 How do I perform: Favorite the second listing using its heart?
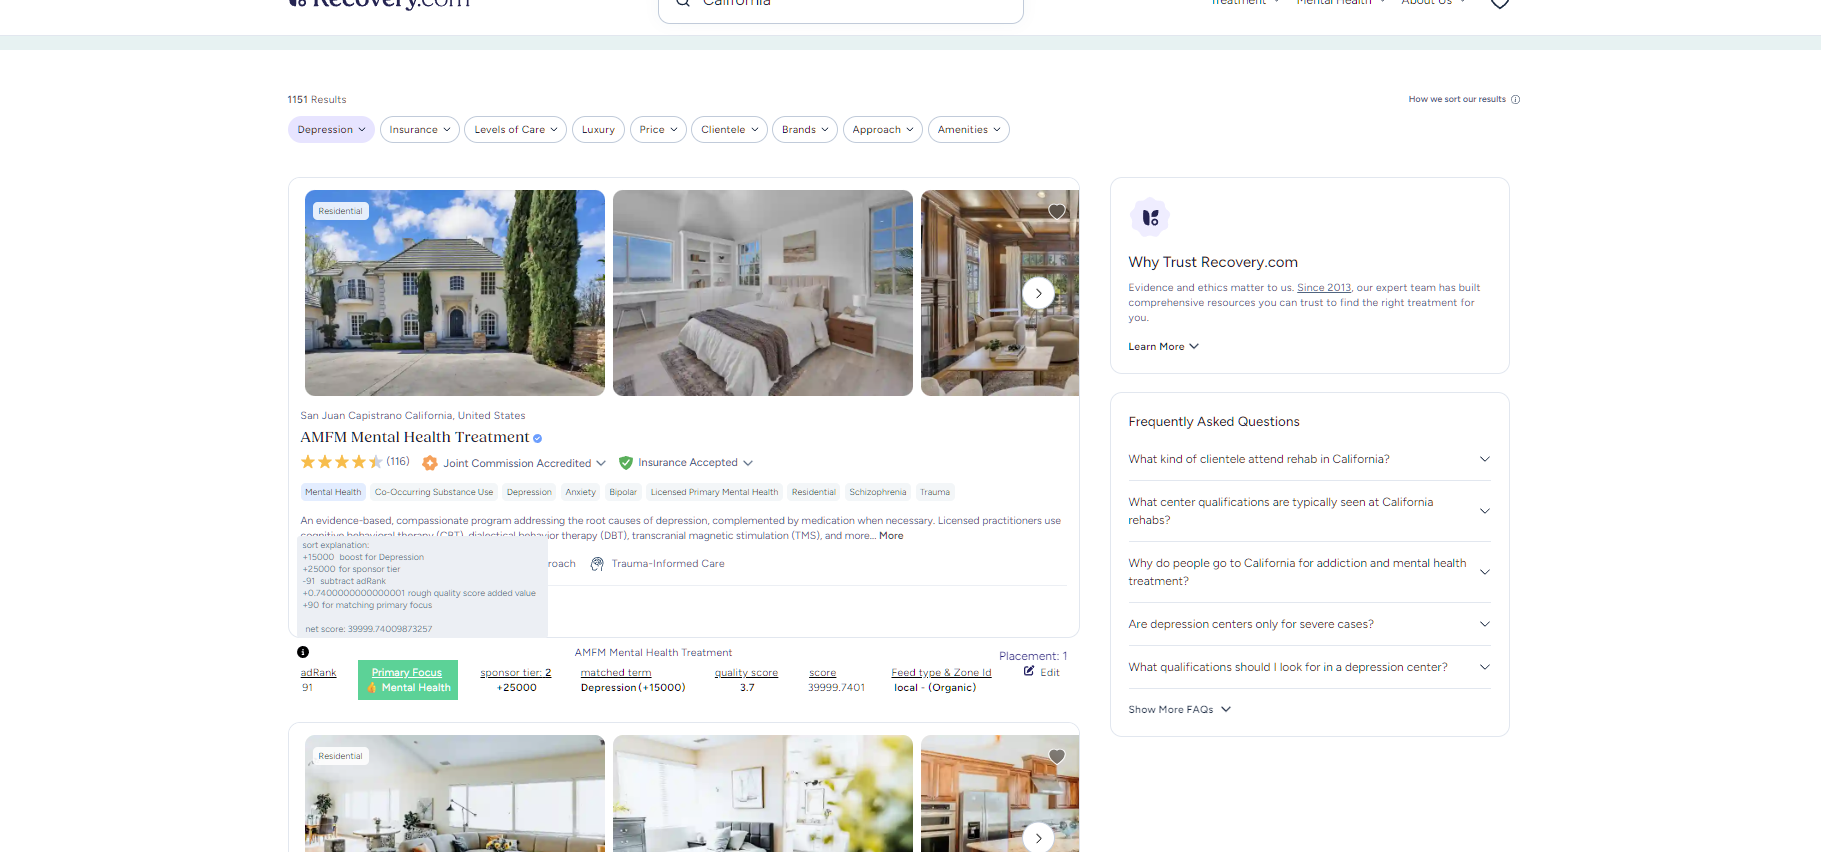click(1056, 757)
